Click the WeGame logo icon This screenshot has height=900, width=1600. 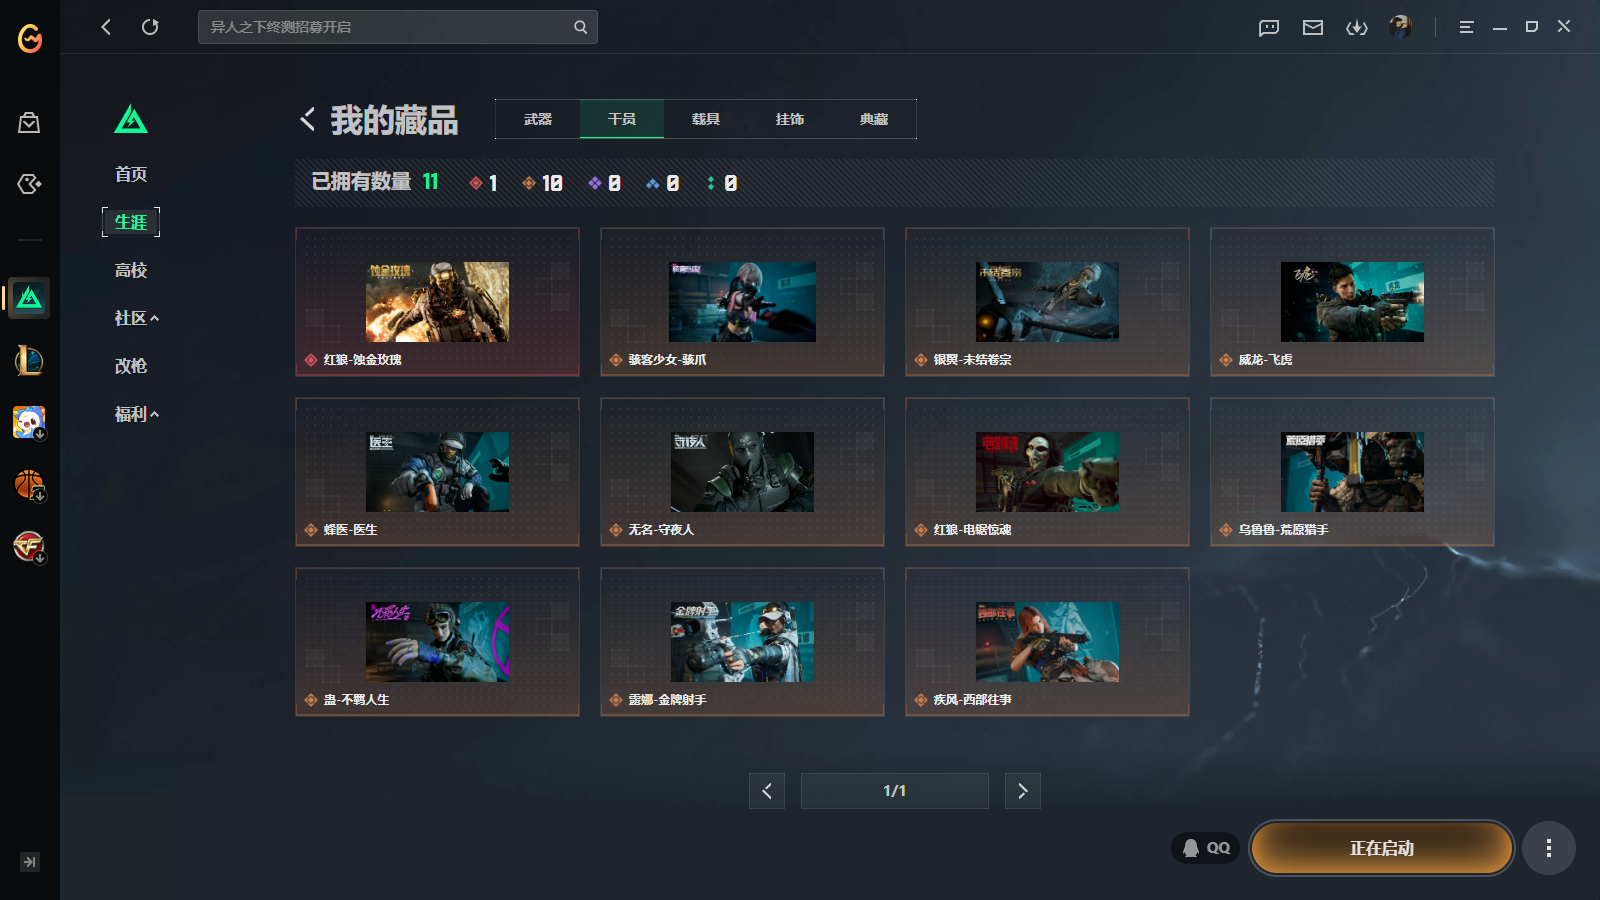(30, 38)
